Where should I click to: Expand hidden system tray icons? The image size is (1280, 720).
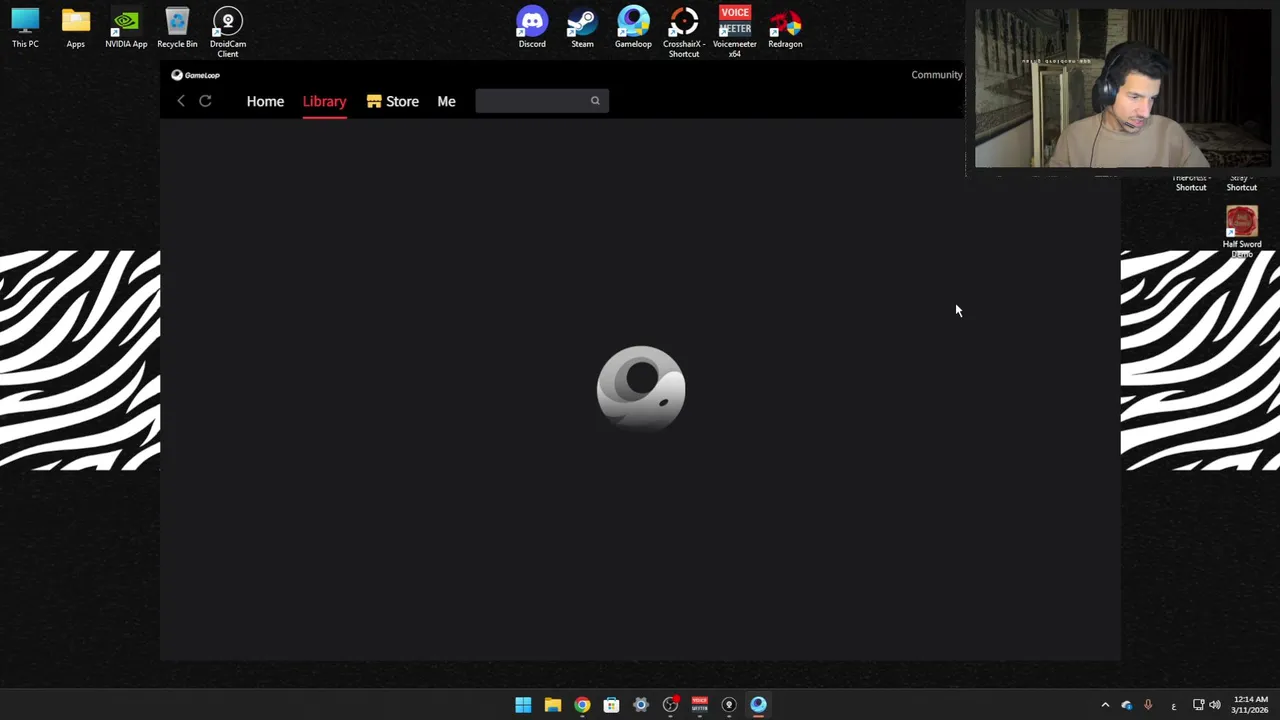[x=1105, y=705]
